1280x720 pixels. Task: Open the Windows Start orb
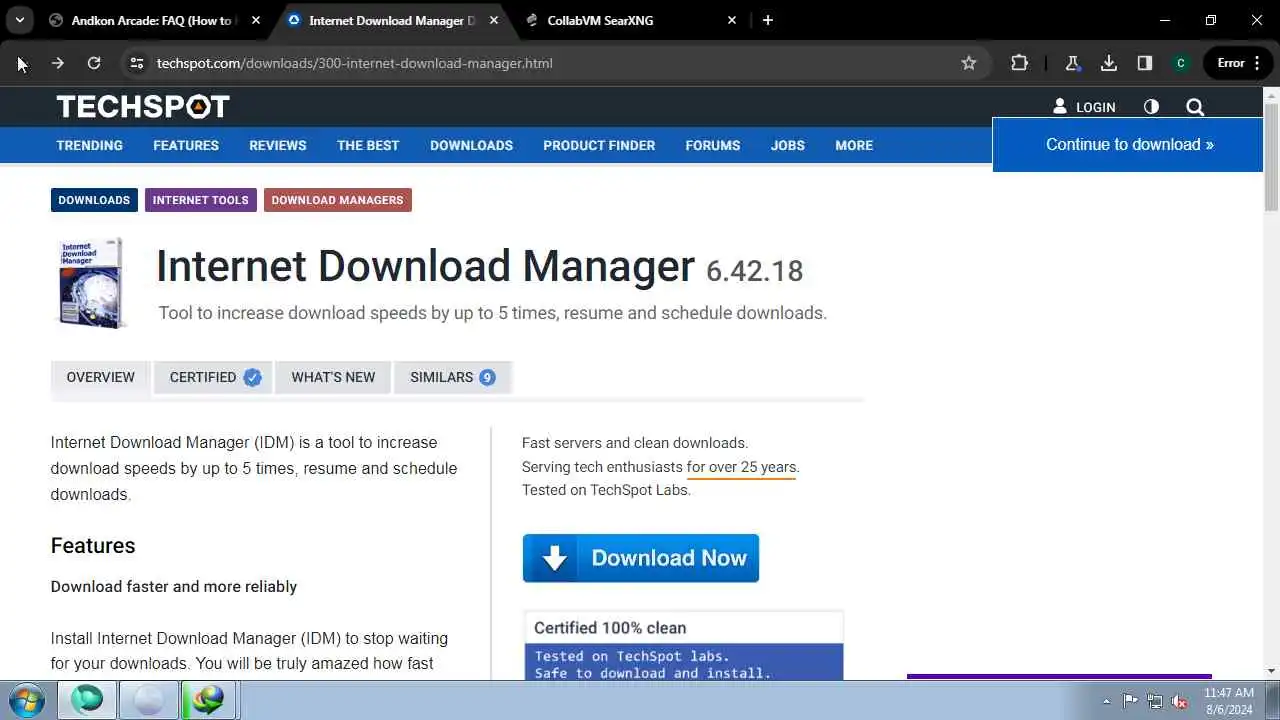pyautogui.click(x=27, y=700)
